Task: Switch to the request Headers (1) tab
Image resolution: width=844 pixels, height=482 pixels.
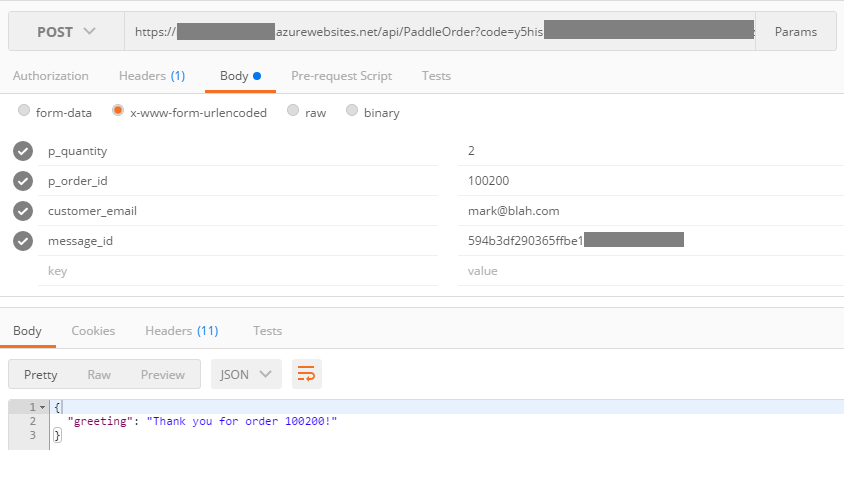Action: (x=151, y=76)
